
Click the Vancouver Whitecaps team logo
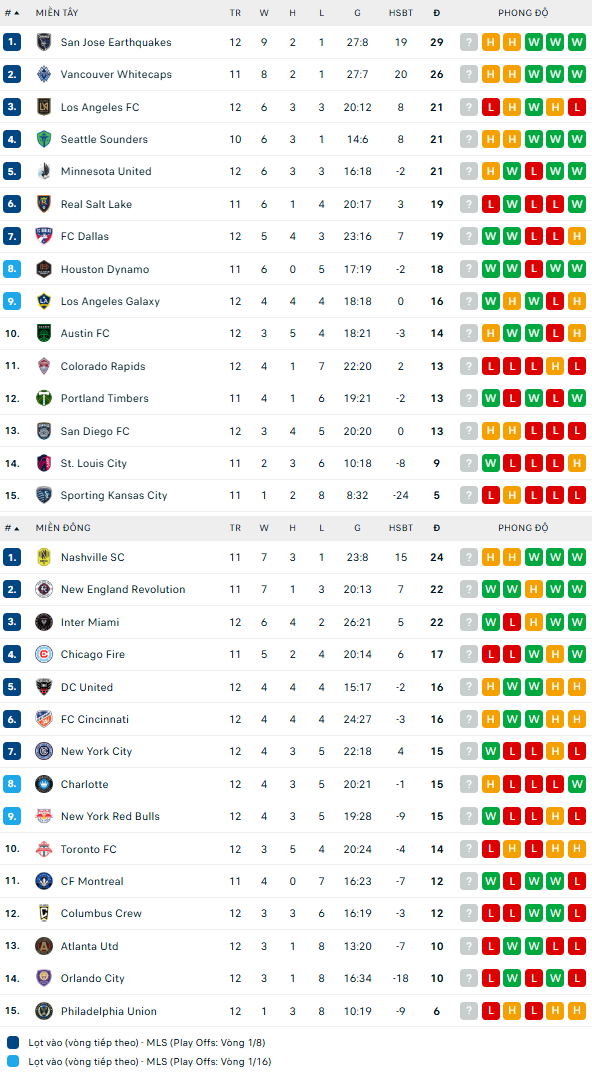[43, 74]
